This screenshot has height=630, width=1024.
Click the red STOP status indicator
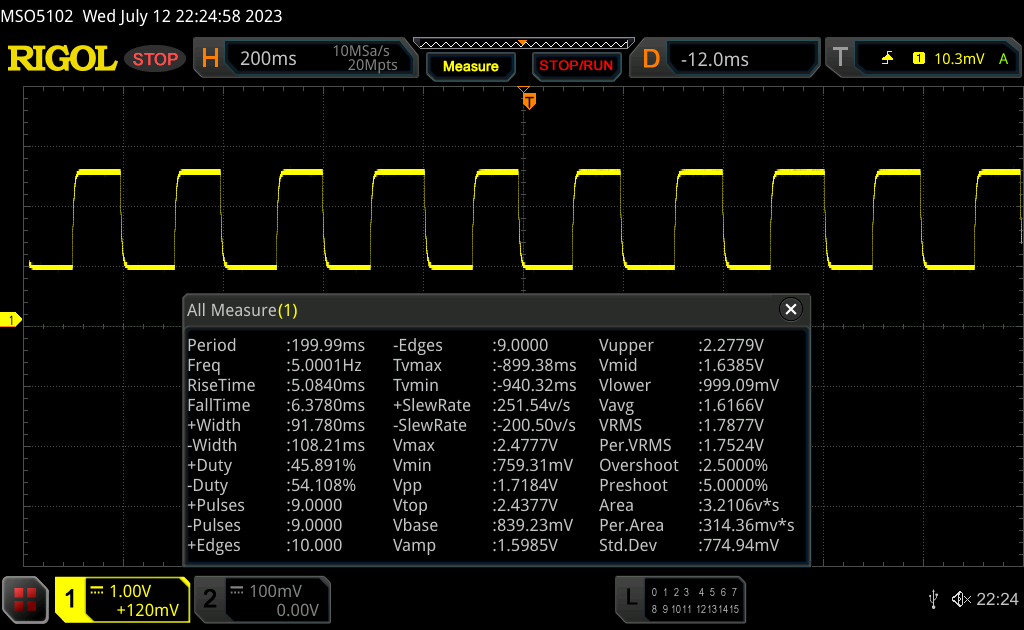click(x=155, y=59)
